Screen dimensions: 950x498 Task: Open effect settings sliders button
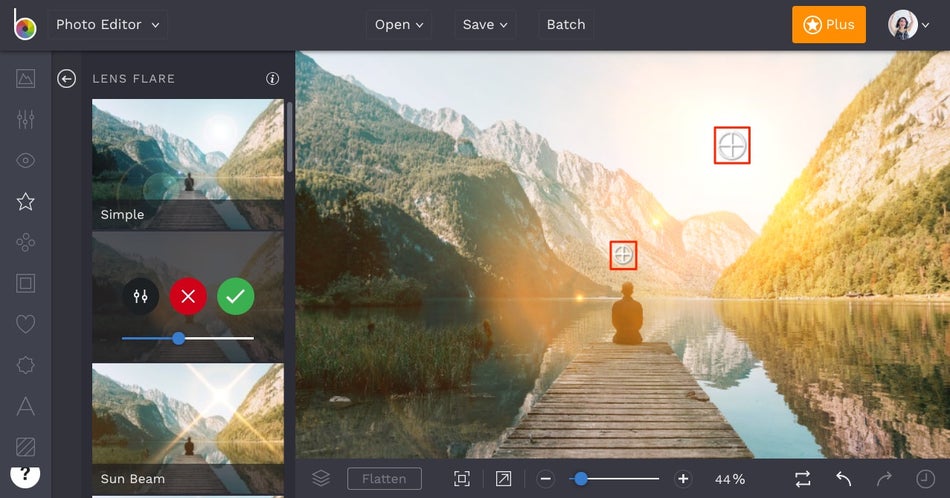point(141,296)
